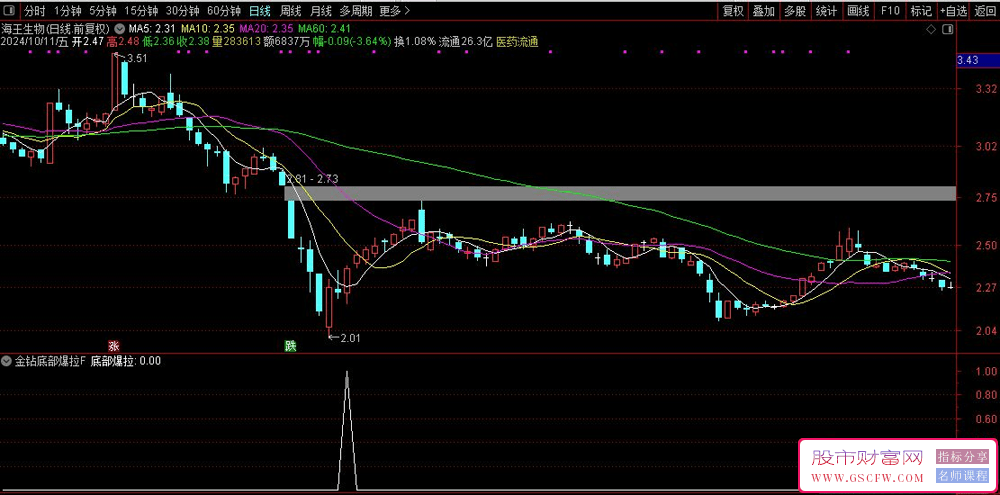Click the green 跌 marker below chart

tap(291, 346)
